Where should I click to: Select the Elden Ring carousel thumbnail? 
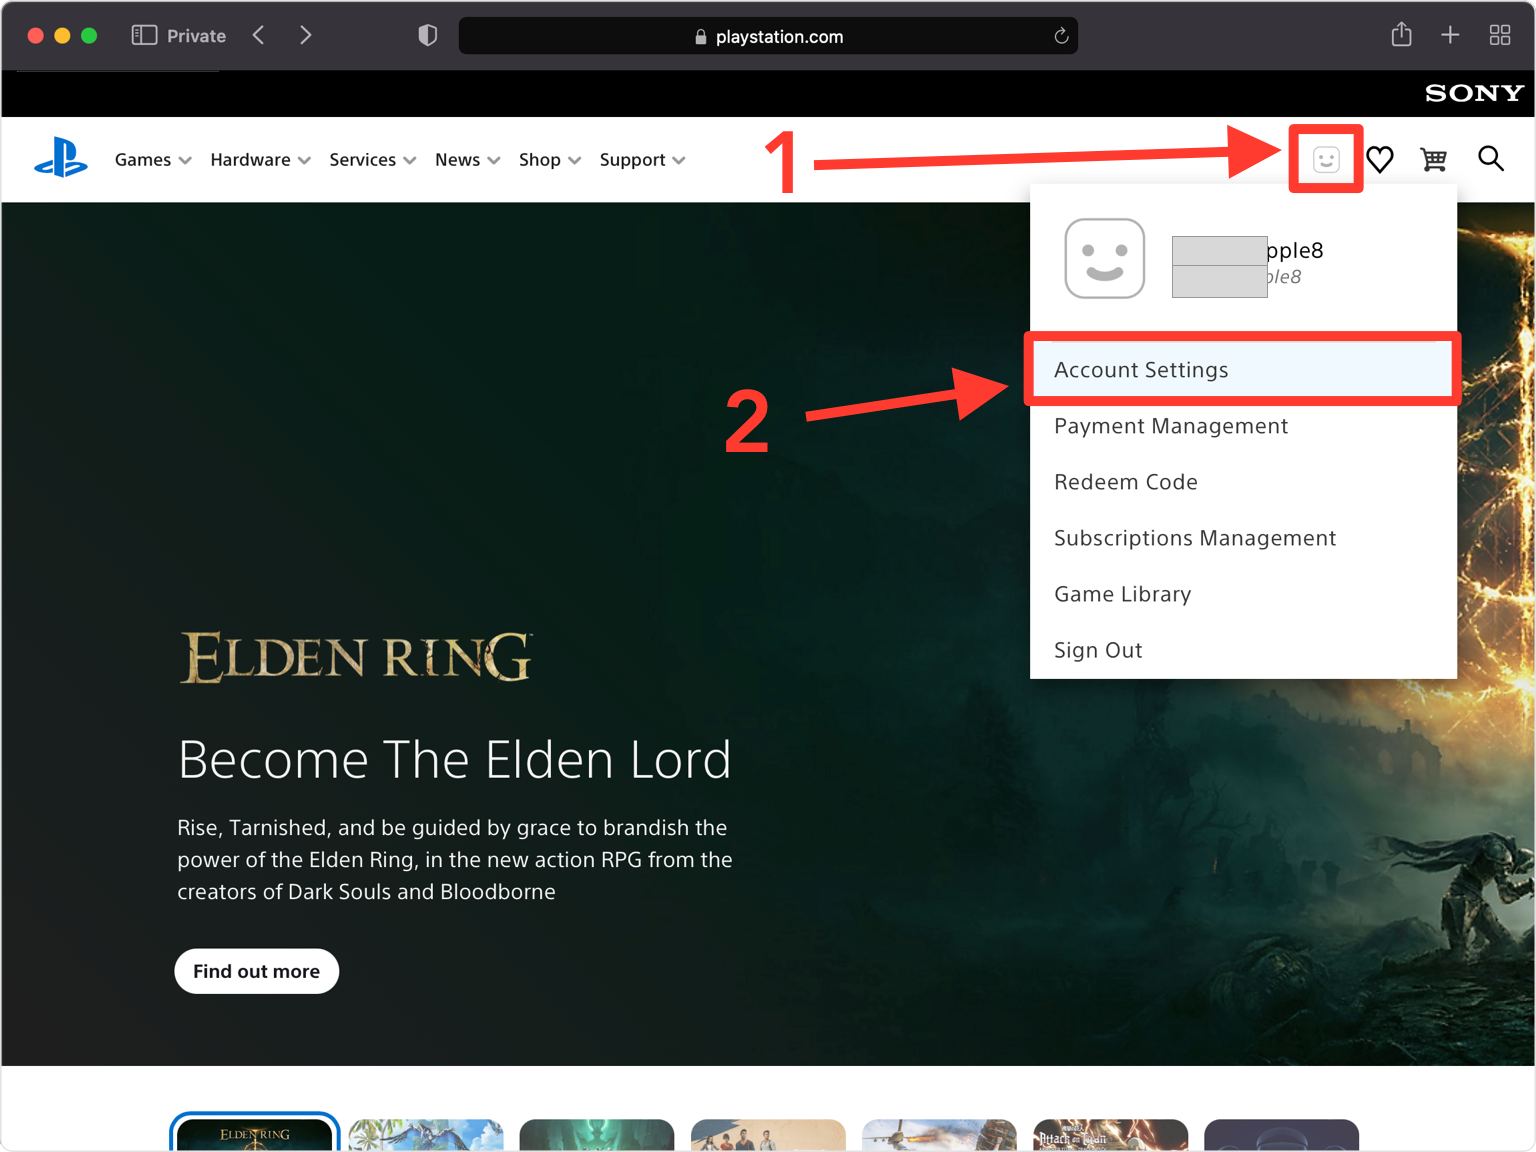pos(255,1133)
